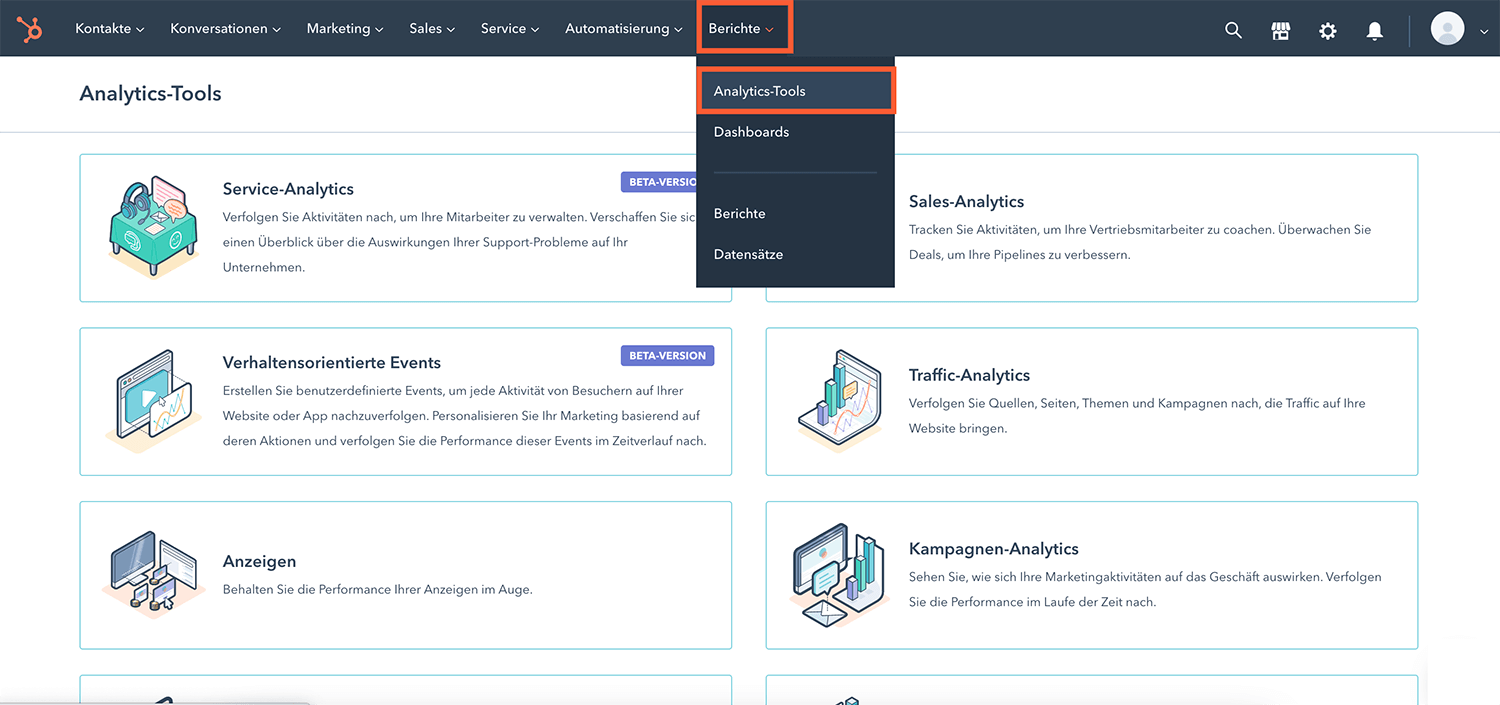Open the Verhaltensorientierte Events card title
Image resolution: width=1500 pixels, height=705 pixels.
pyautogui.click(x=332, y=363)
